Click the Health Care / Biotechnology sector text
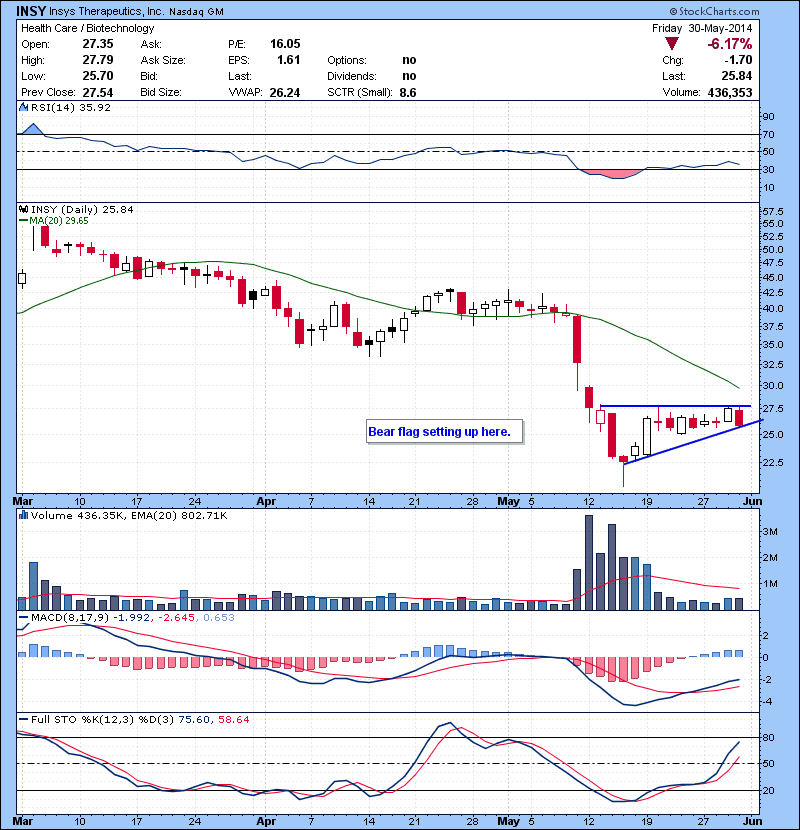The image size is (800, 830). pyautogui.click(x=87, y=29)
